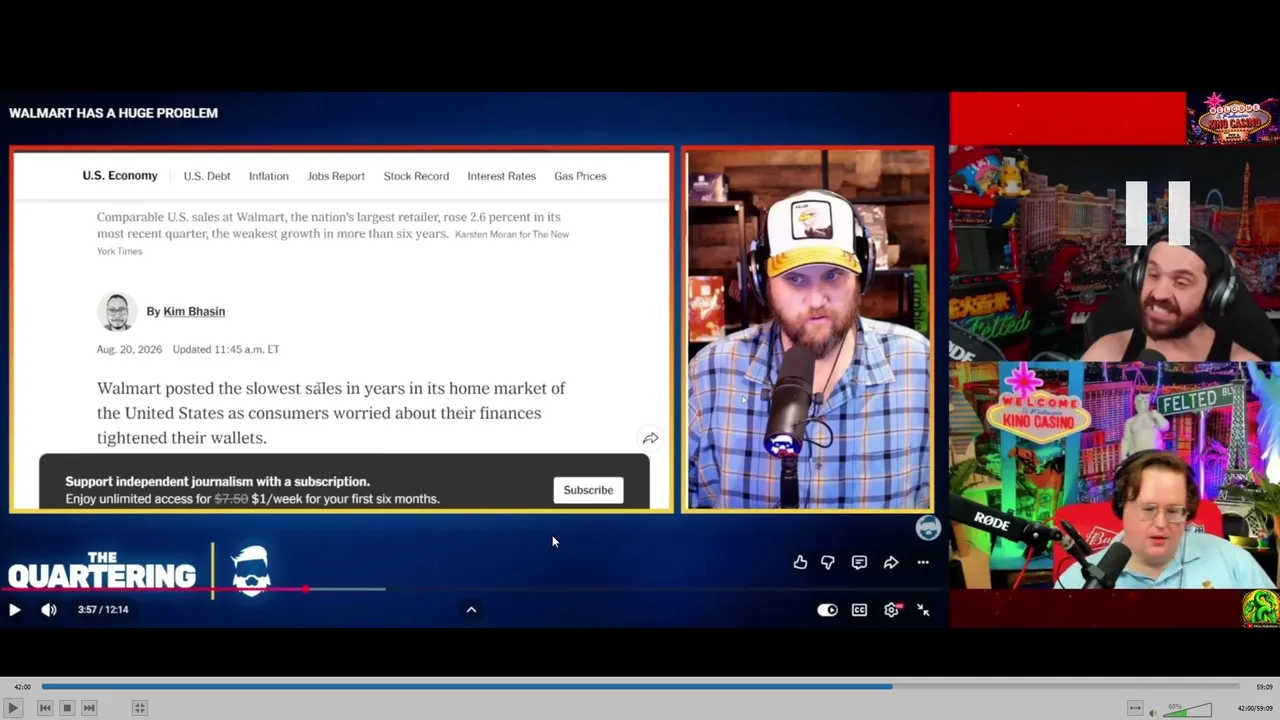Open the Stock Record tab

tap(416, 176)
